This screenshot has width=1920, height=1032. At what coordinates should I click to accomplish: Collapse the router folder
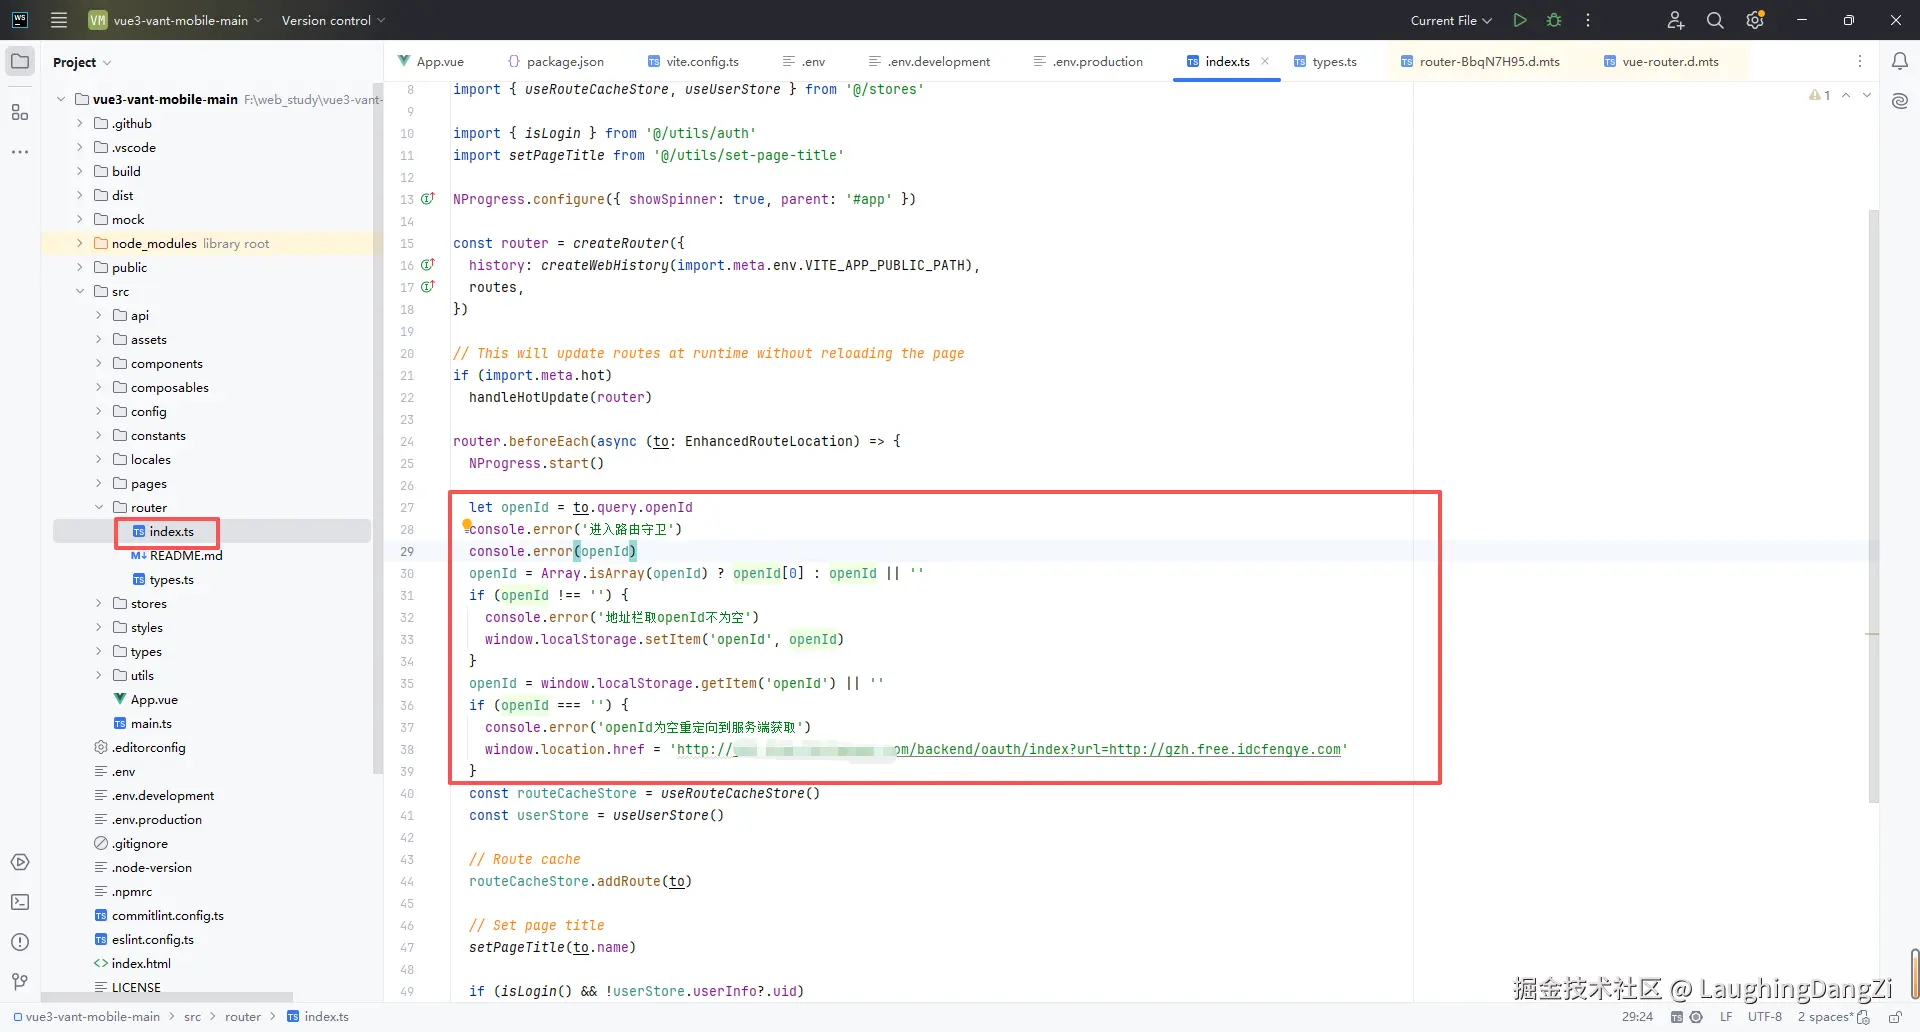point(99,507)
